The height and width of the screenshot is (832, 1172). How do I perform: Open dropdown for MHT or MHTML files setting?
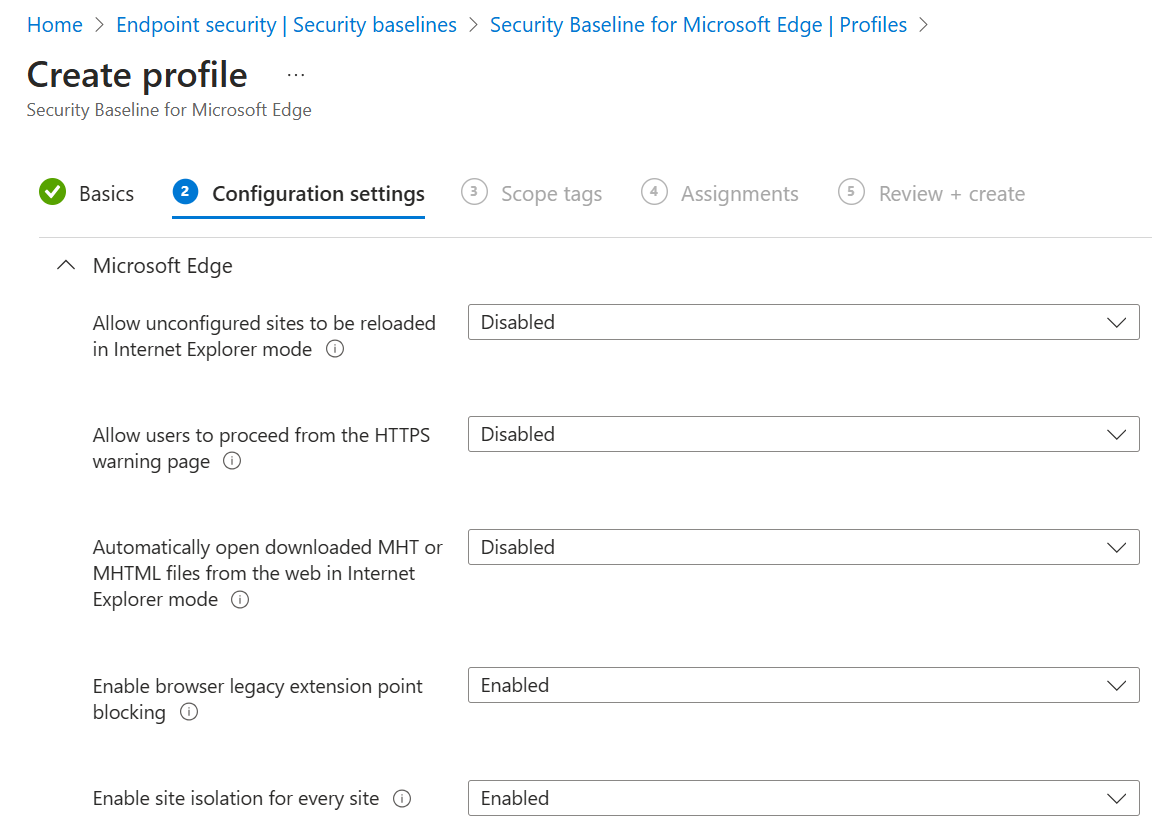[x=804, y=547]
